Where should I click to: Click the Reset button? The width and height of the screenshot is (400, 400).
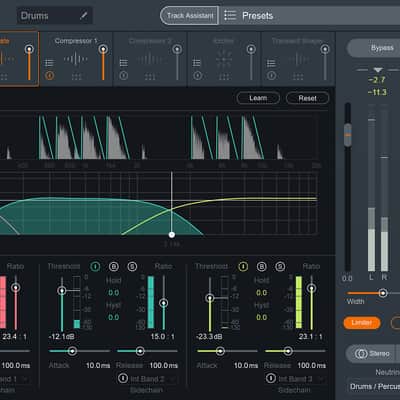pos(307,98)
